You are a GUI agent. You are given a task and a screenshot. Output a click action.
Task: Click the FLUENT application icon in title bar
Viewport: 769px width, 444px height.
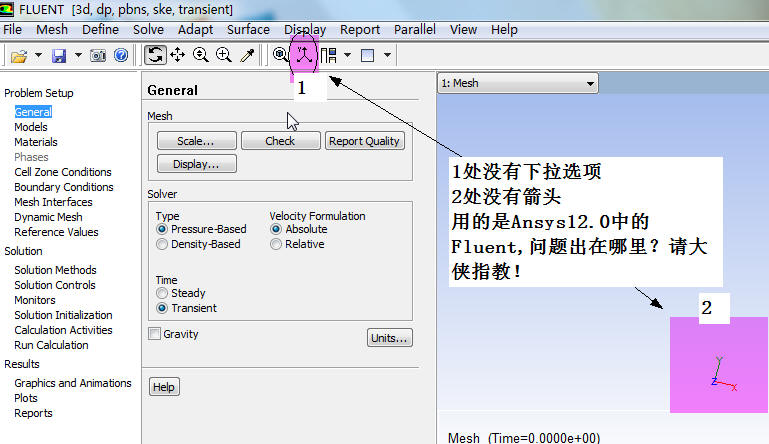click(7, 9)
